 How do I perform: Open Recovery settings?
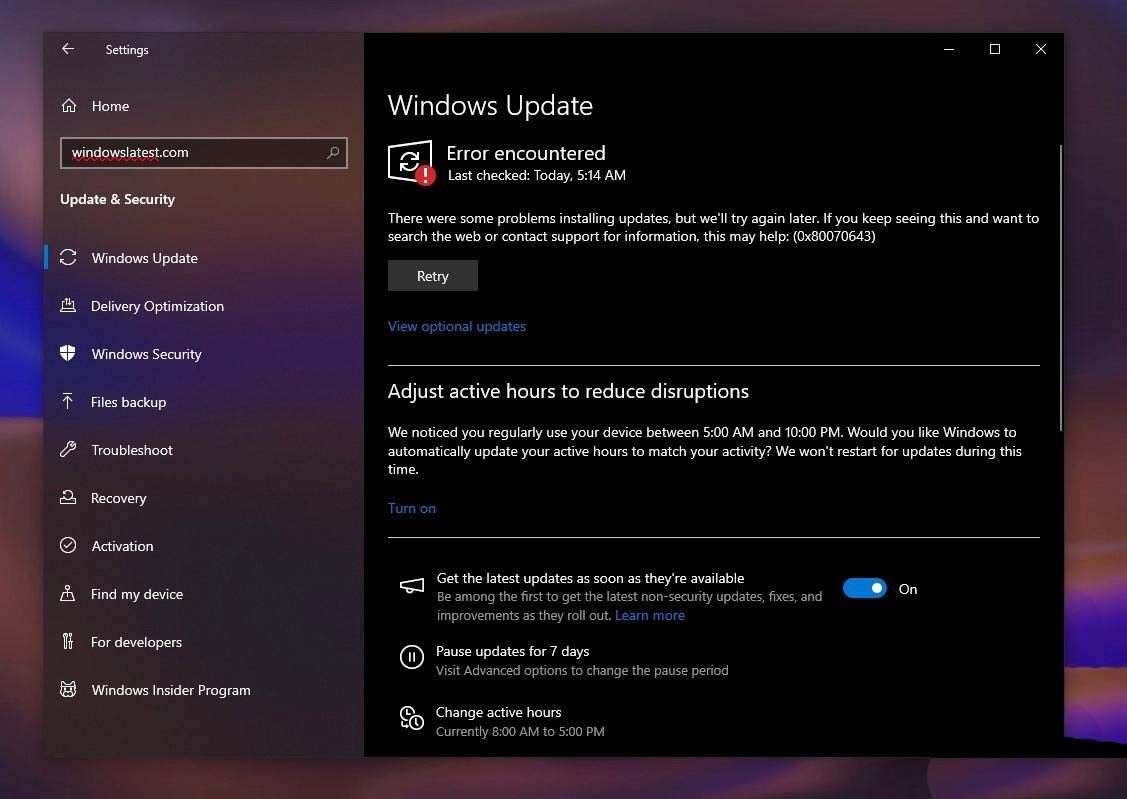119,499
